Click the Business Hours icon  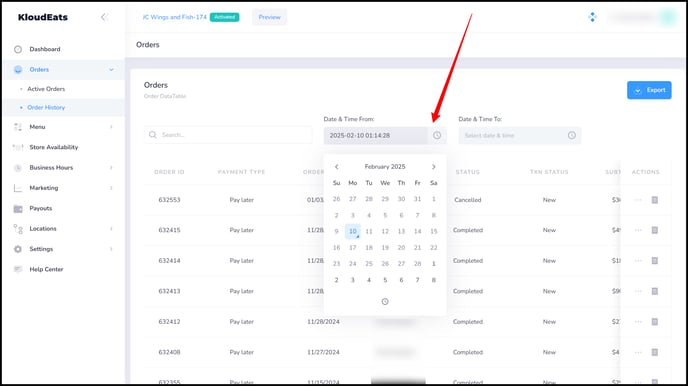[18, 168]
